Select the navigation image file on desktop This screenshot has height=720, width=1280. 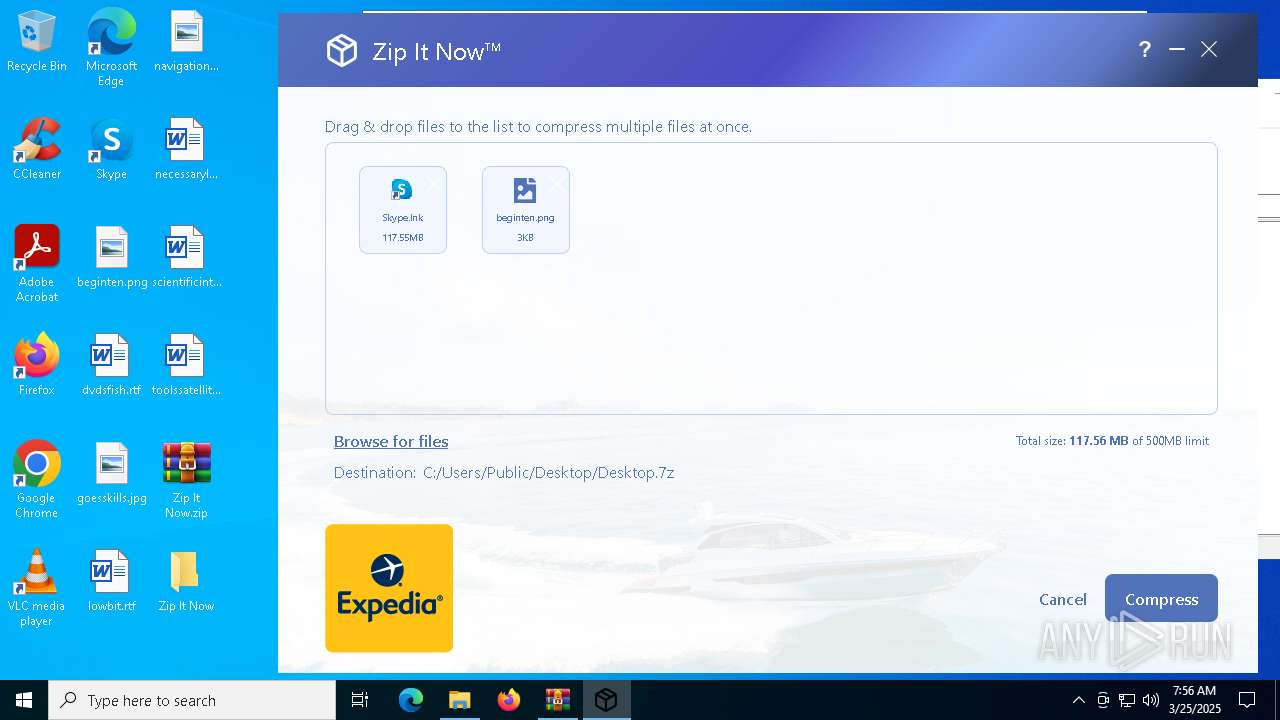[x=186, y=42]
